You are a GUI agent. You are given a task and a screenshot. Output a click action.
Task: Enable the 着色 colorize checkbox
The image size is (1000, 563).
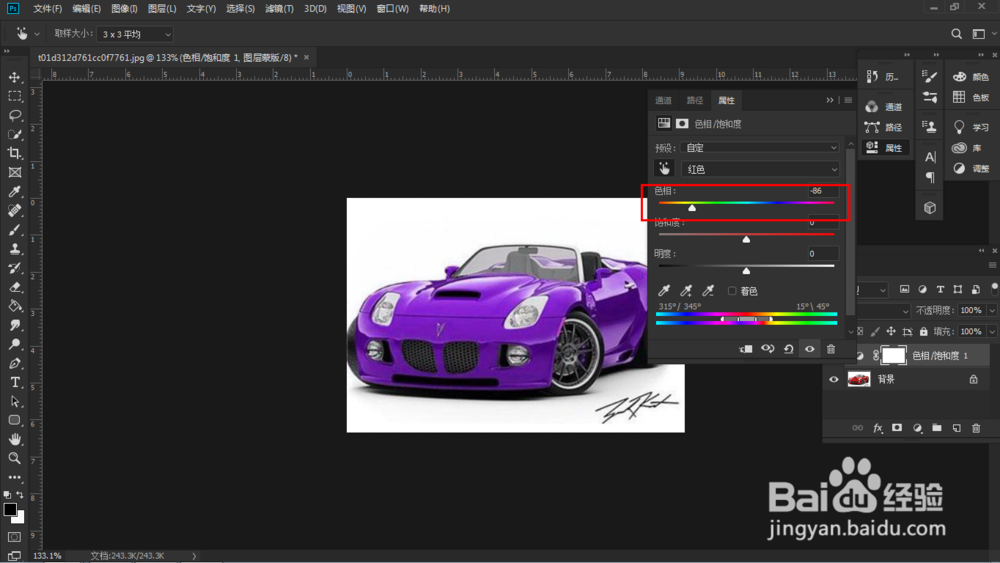732,291
